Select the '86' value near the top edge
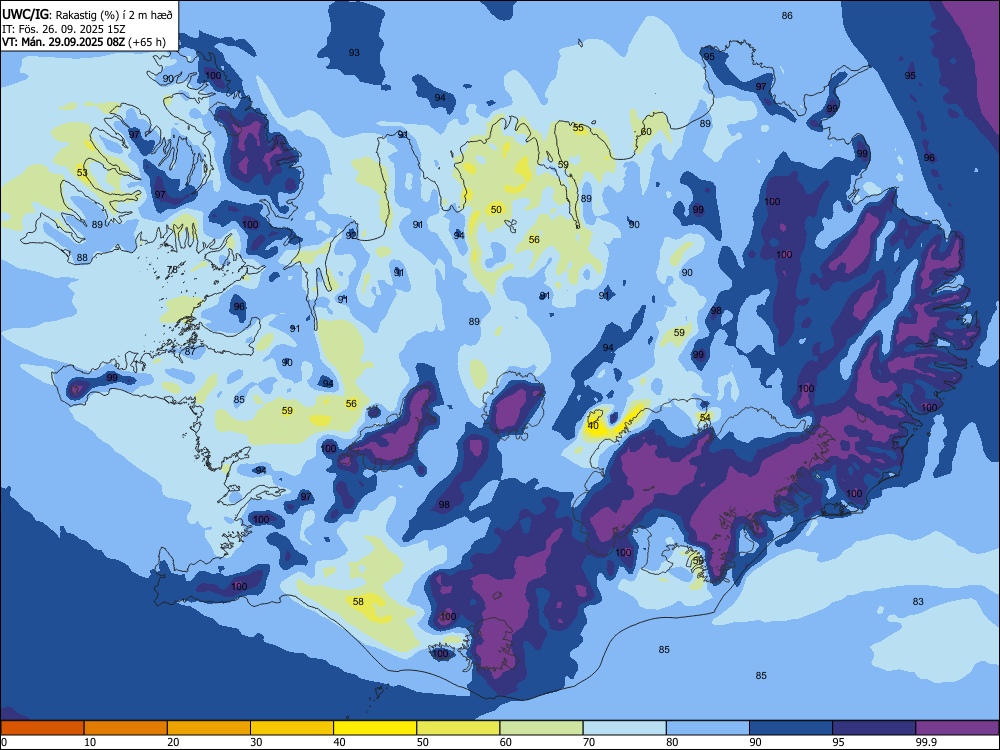The image size is (1000, 750). [787, 15]
